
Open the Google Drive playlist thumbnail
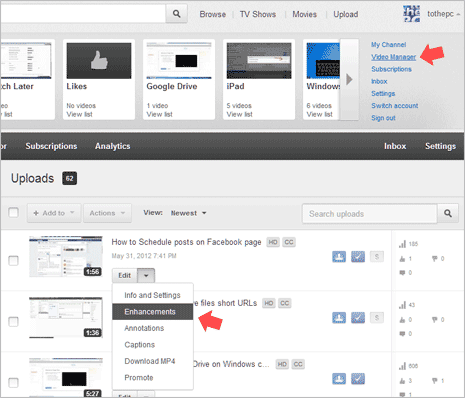click(x=179, y=61)
